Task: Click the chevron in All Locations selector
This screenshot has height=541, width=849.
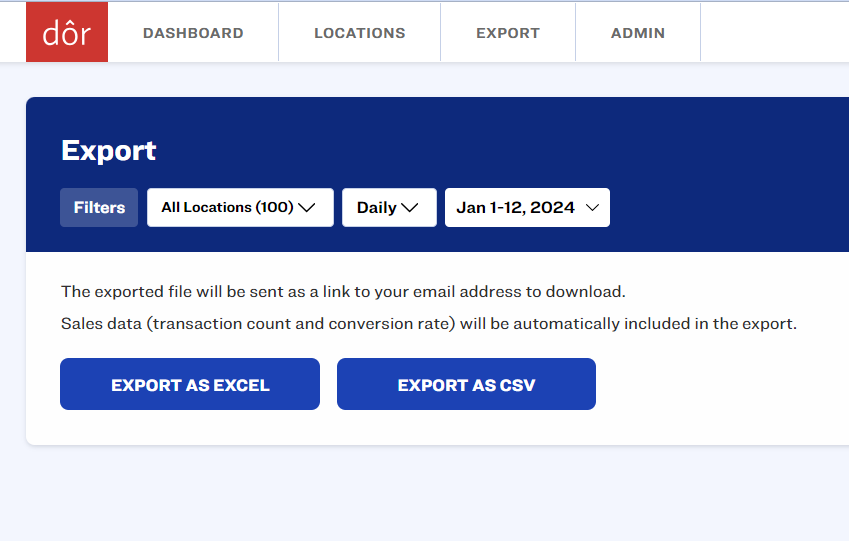Action: pyautogui.click(x=307, y=208)
